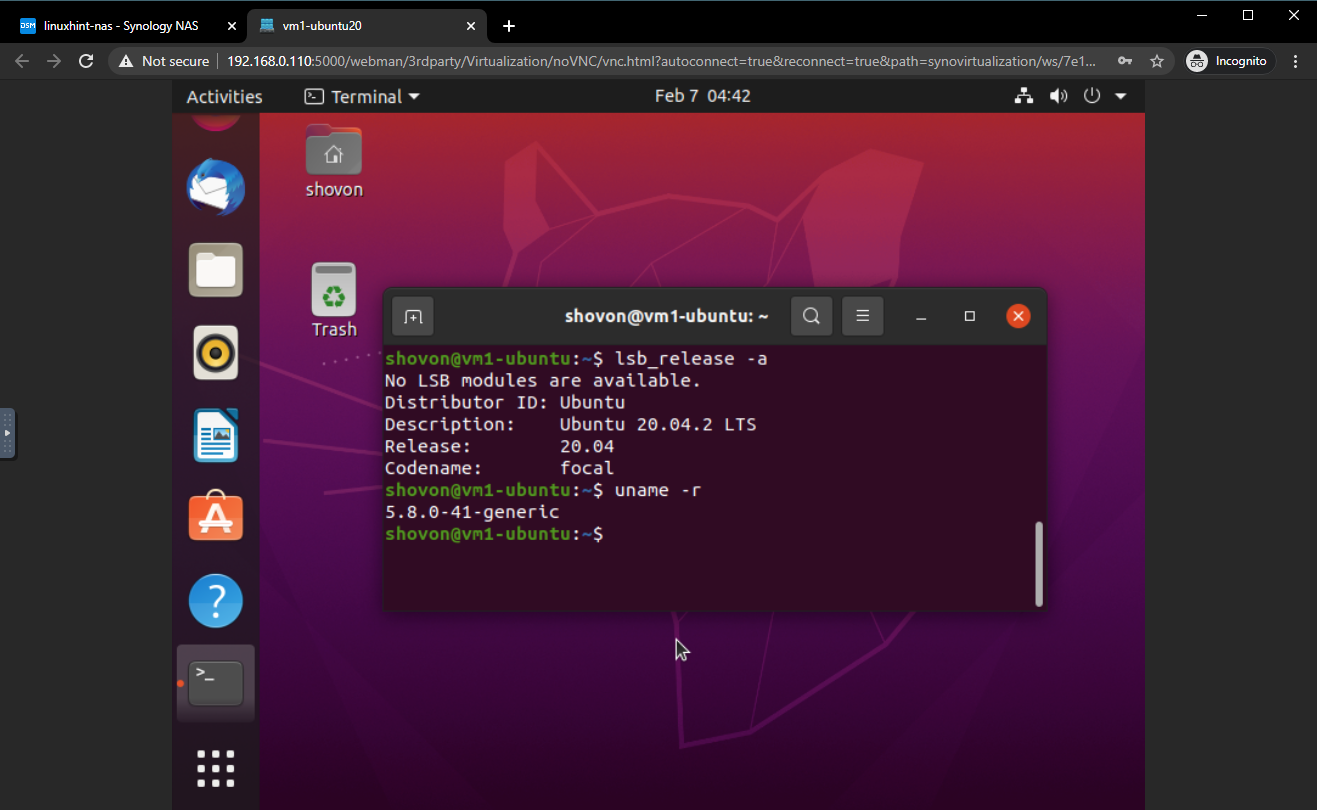Click the browser address bar URL
Screen dimensions: 1317x810
[660, 61]
